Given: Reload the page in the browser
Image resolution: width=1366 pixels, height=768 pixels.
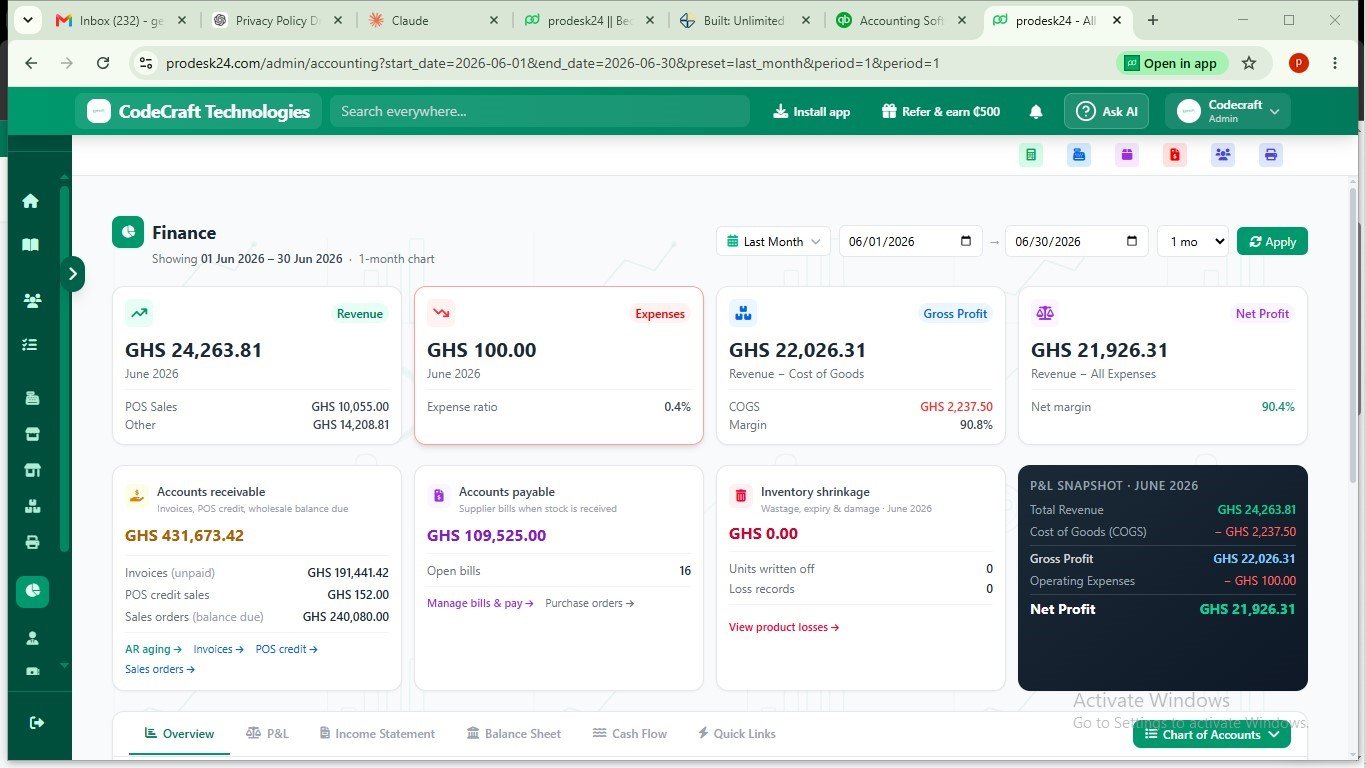Looking at the screenshot, I should [x=103, y=63].
